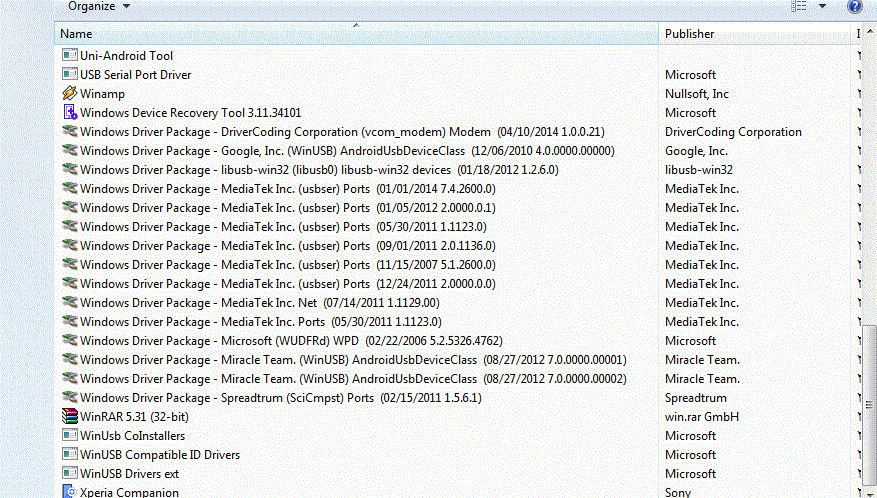Select libusb-win32 (libusb0) devices entry text
The width and height of the screenshot is (877, 498).
[x=319, y=170]
